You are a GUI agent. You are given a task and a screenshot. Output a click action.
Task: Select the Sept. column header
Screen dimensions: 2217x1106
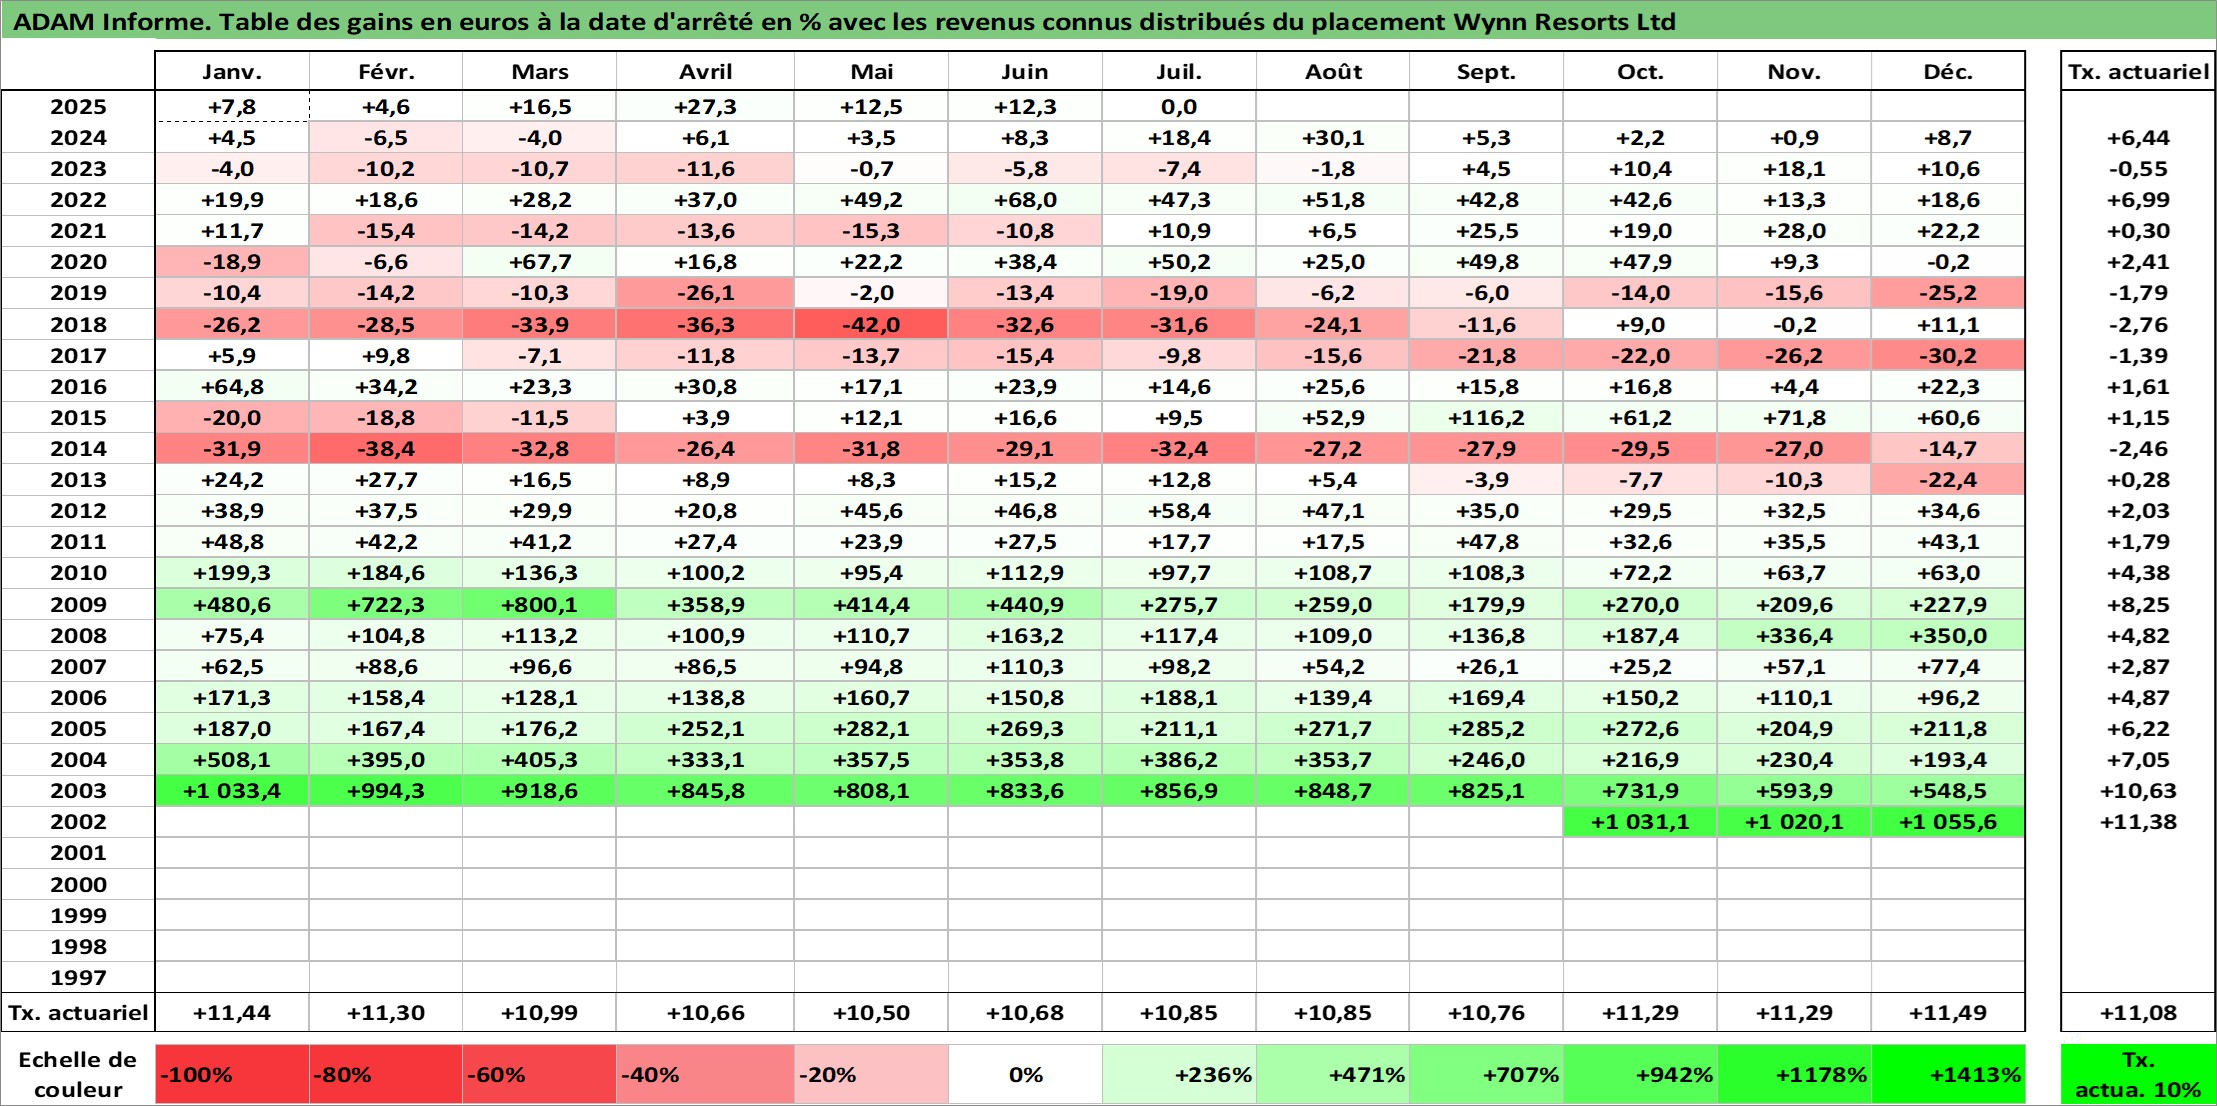(1487, 71)
